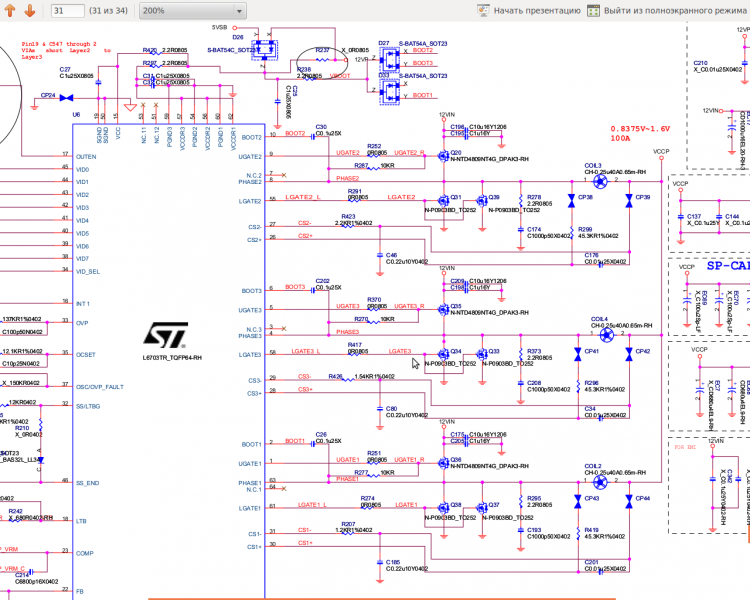
Task: Click the page number field showing 31
Action: coord(67,11)
